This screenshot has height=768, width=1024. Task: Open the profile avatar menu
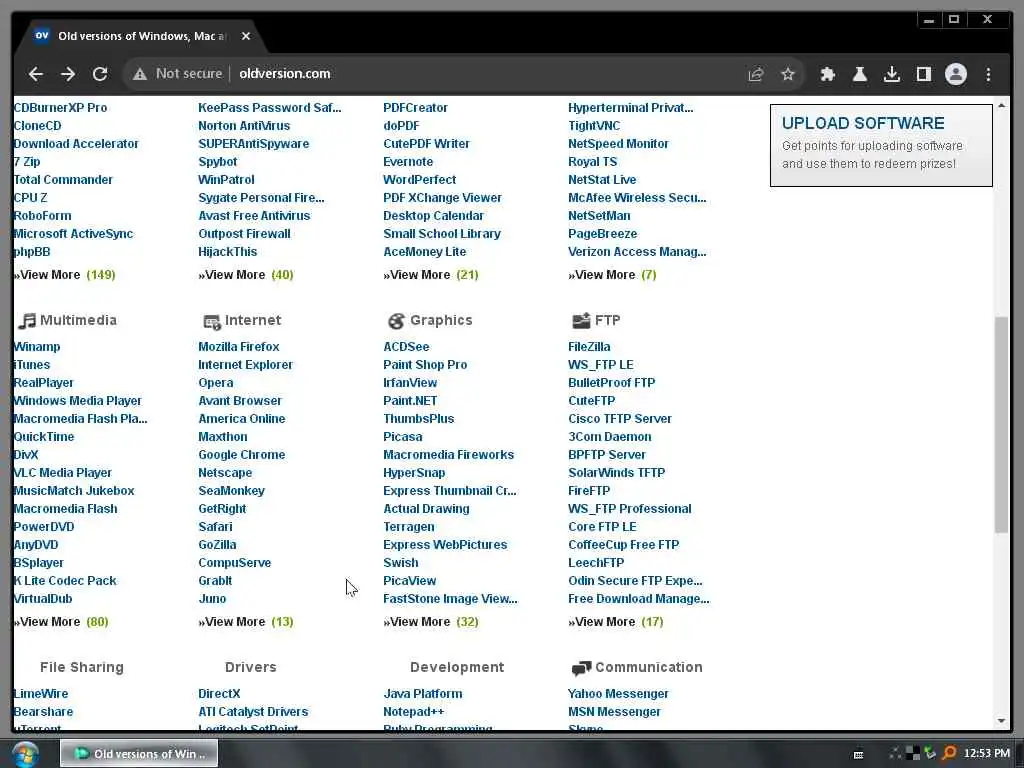[x=955, y=74]
